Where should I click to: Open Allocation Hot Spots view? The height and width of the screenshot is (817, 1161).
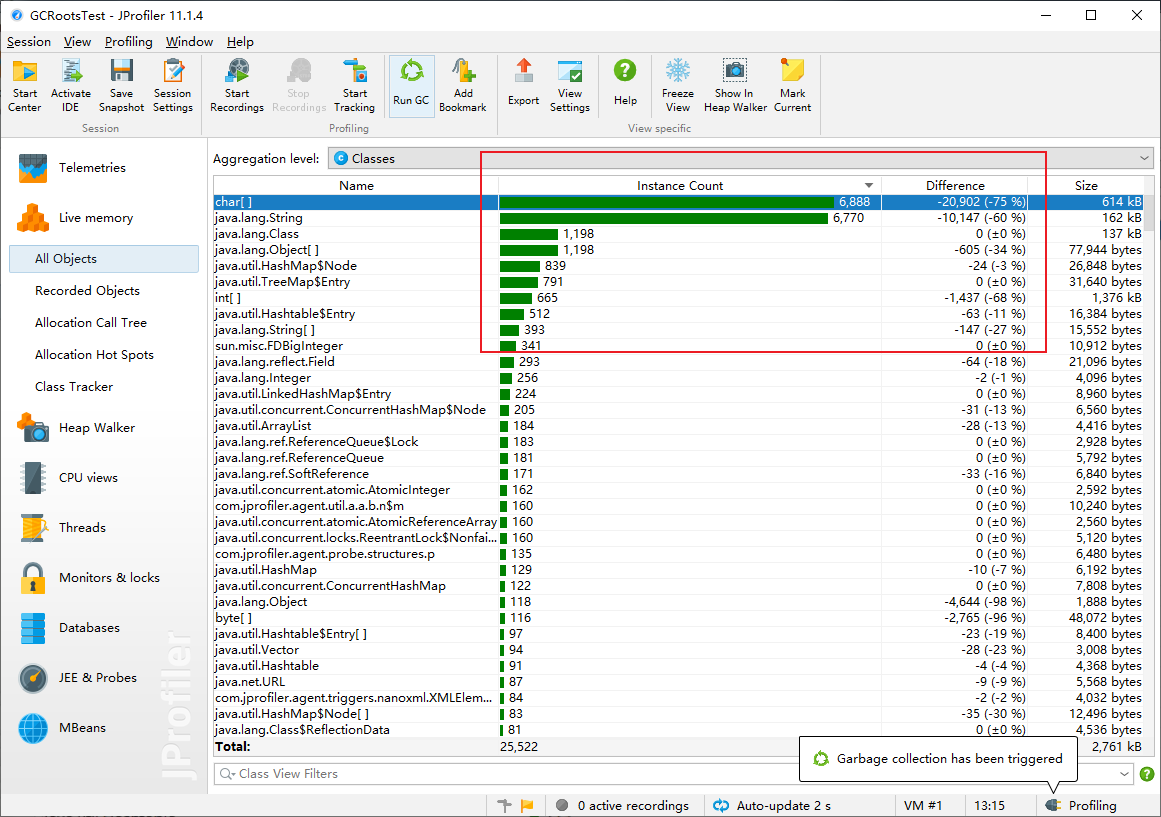point(94,355)
